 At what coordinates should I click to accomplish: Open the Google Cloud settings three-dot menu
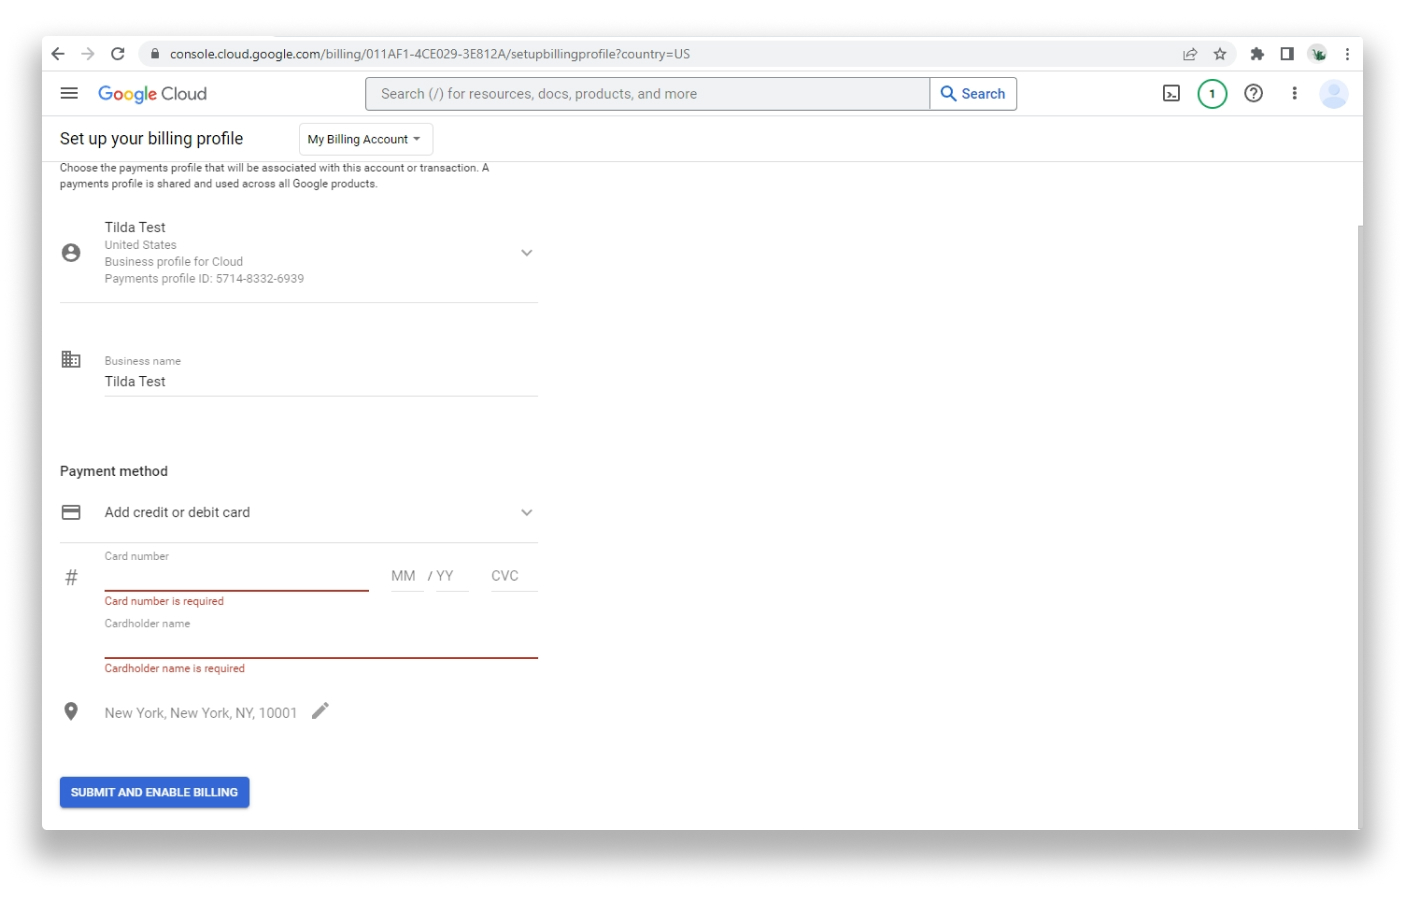tap(1294, 94)
